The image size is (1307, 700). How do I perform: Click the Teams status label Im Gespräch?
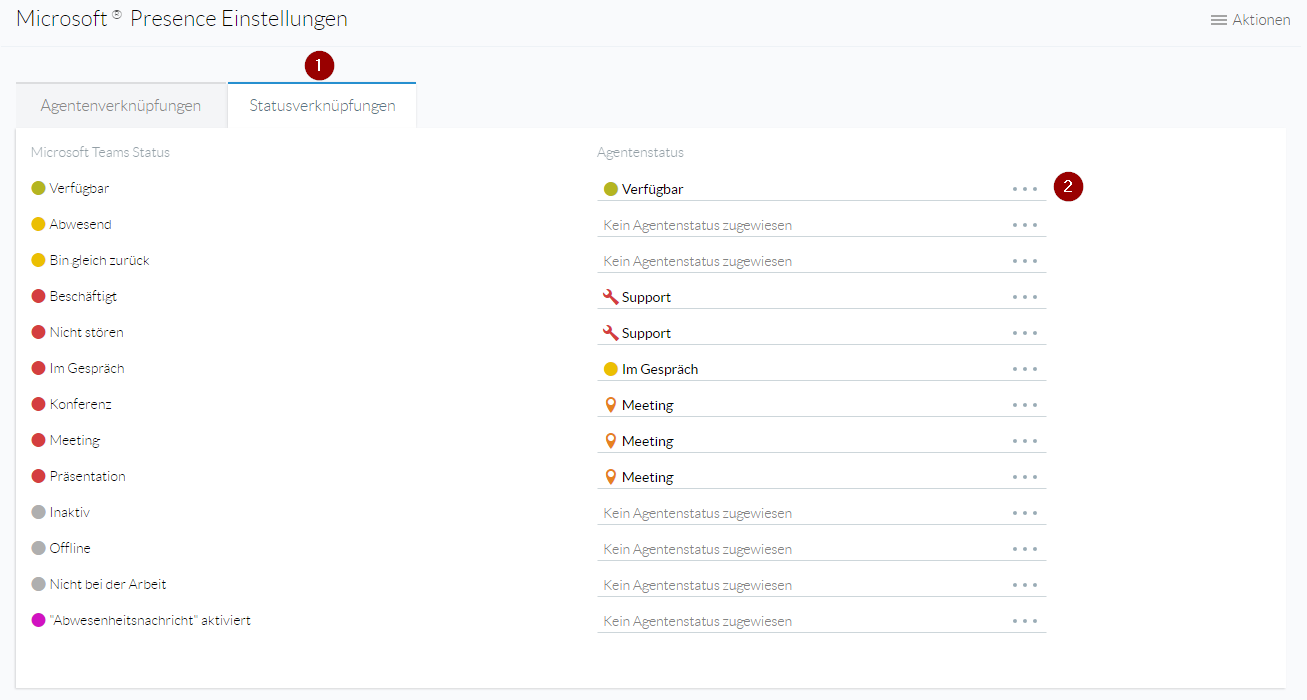86,368
